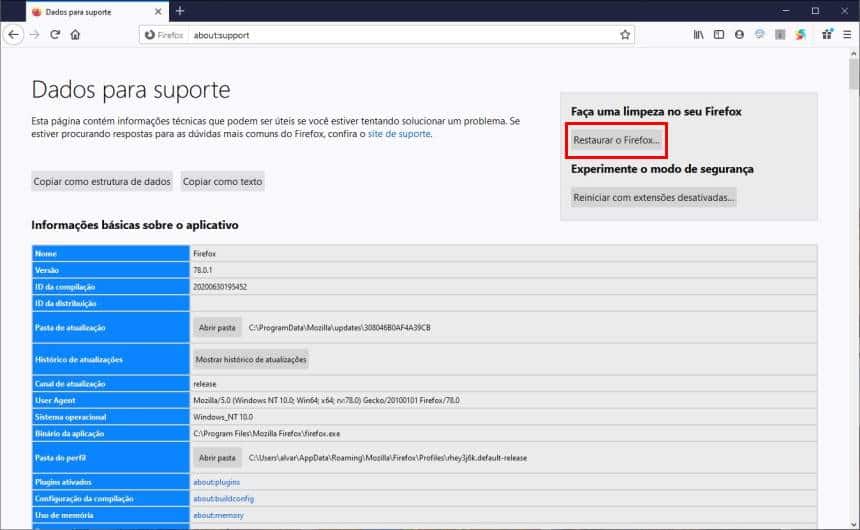This screenshot has height=530, width=860.
Task: Click Restaurar o Firefox button
Action: [616, 140]
